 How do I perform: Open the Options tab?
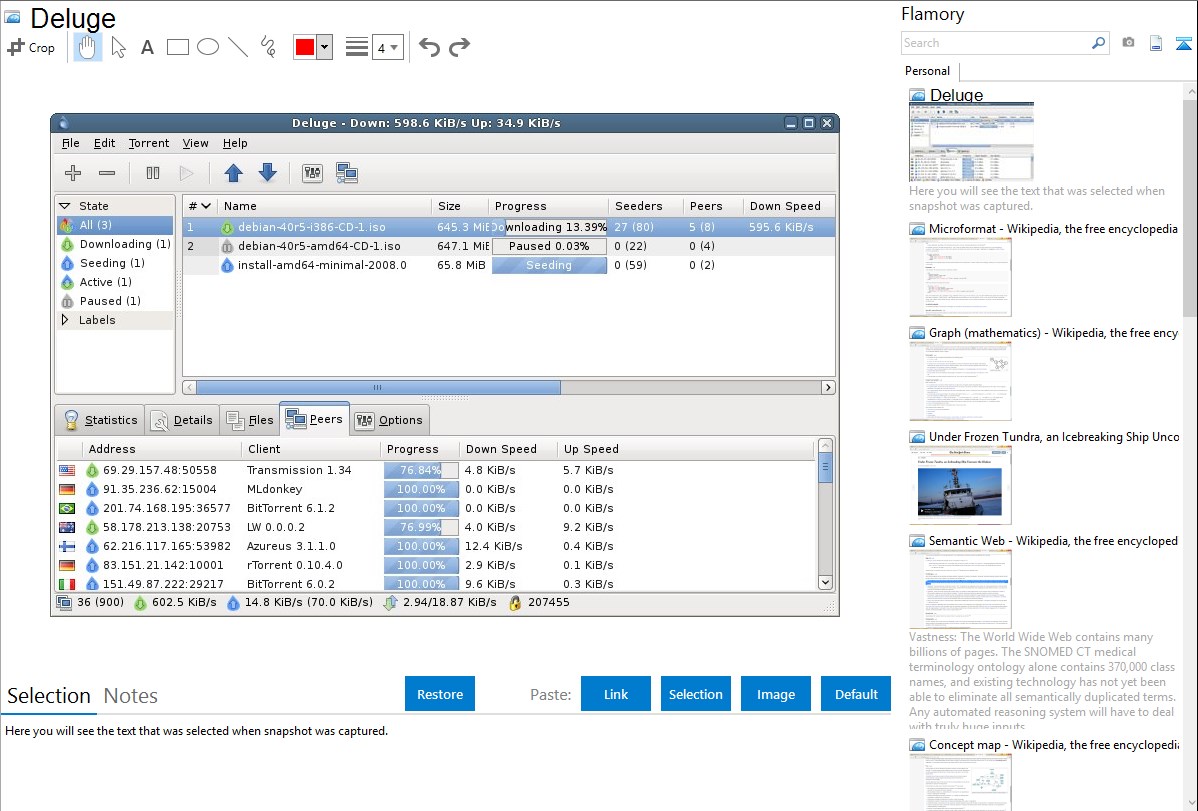coord(390,420)
